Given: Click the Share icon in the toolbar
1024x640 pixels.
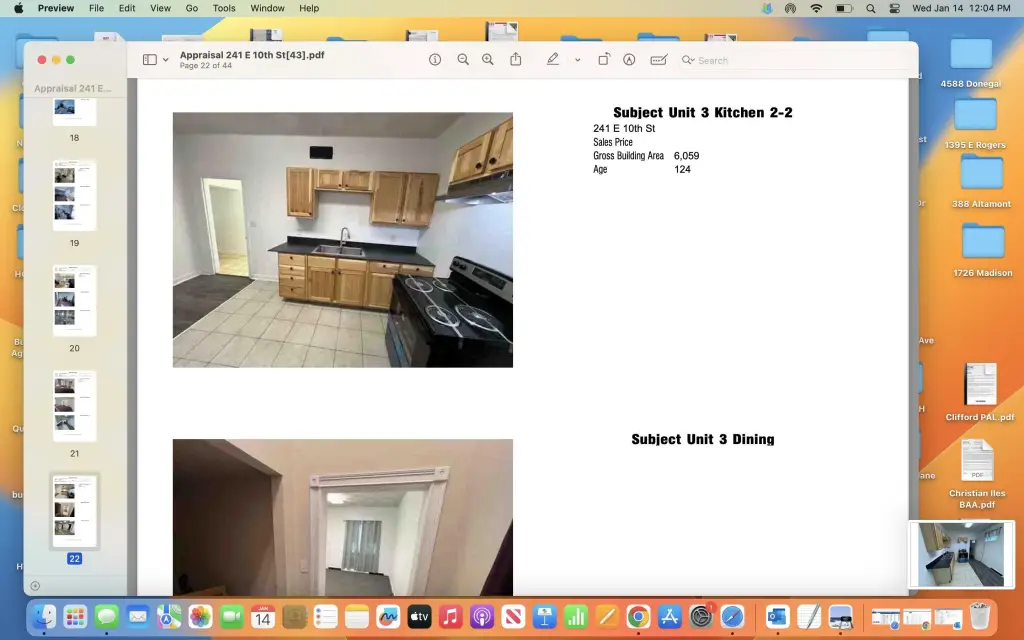Looking at the screenshot, I should (515, 60).
